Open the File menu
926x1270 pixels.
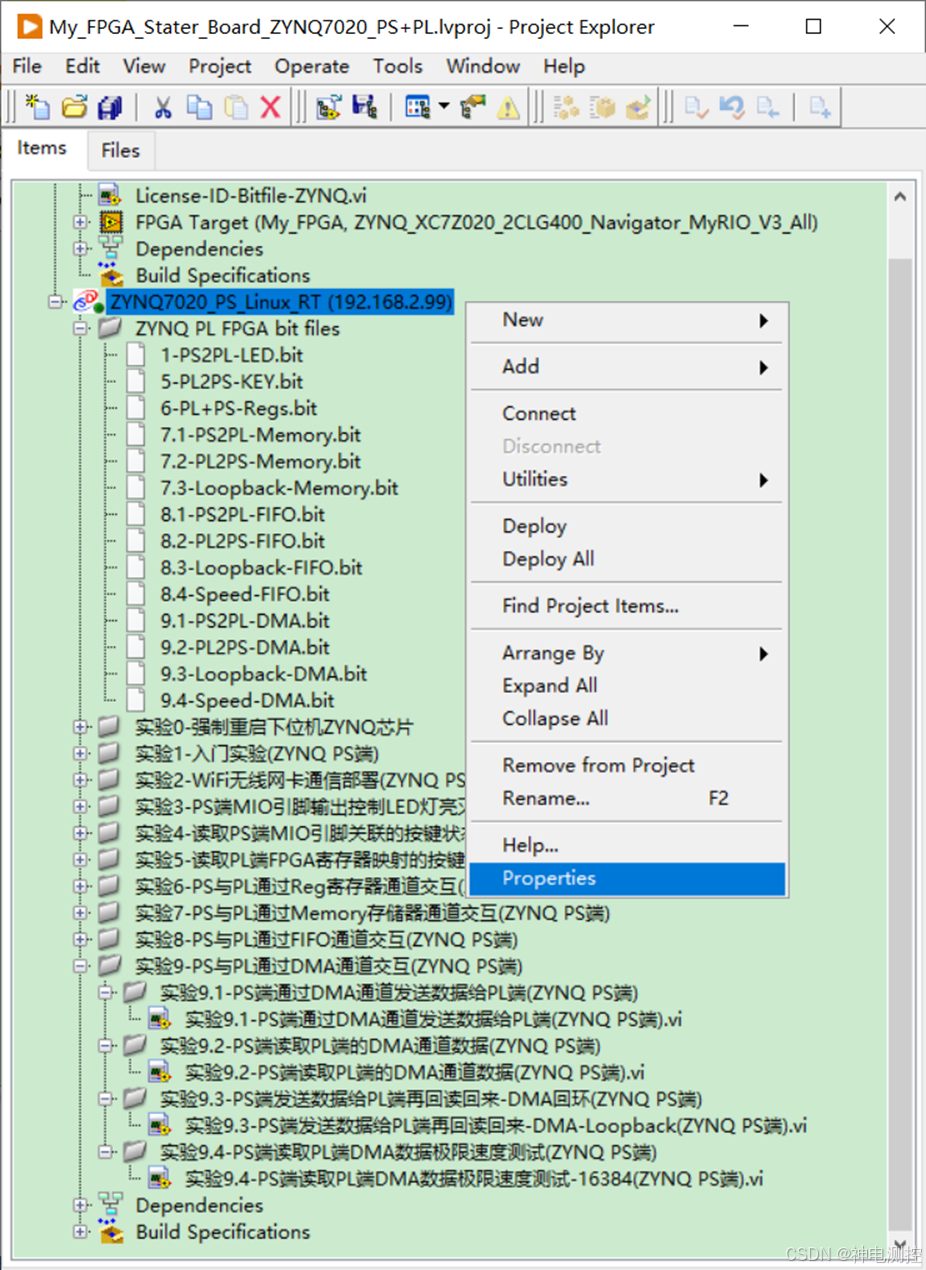point(27,66)
